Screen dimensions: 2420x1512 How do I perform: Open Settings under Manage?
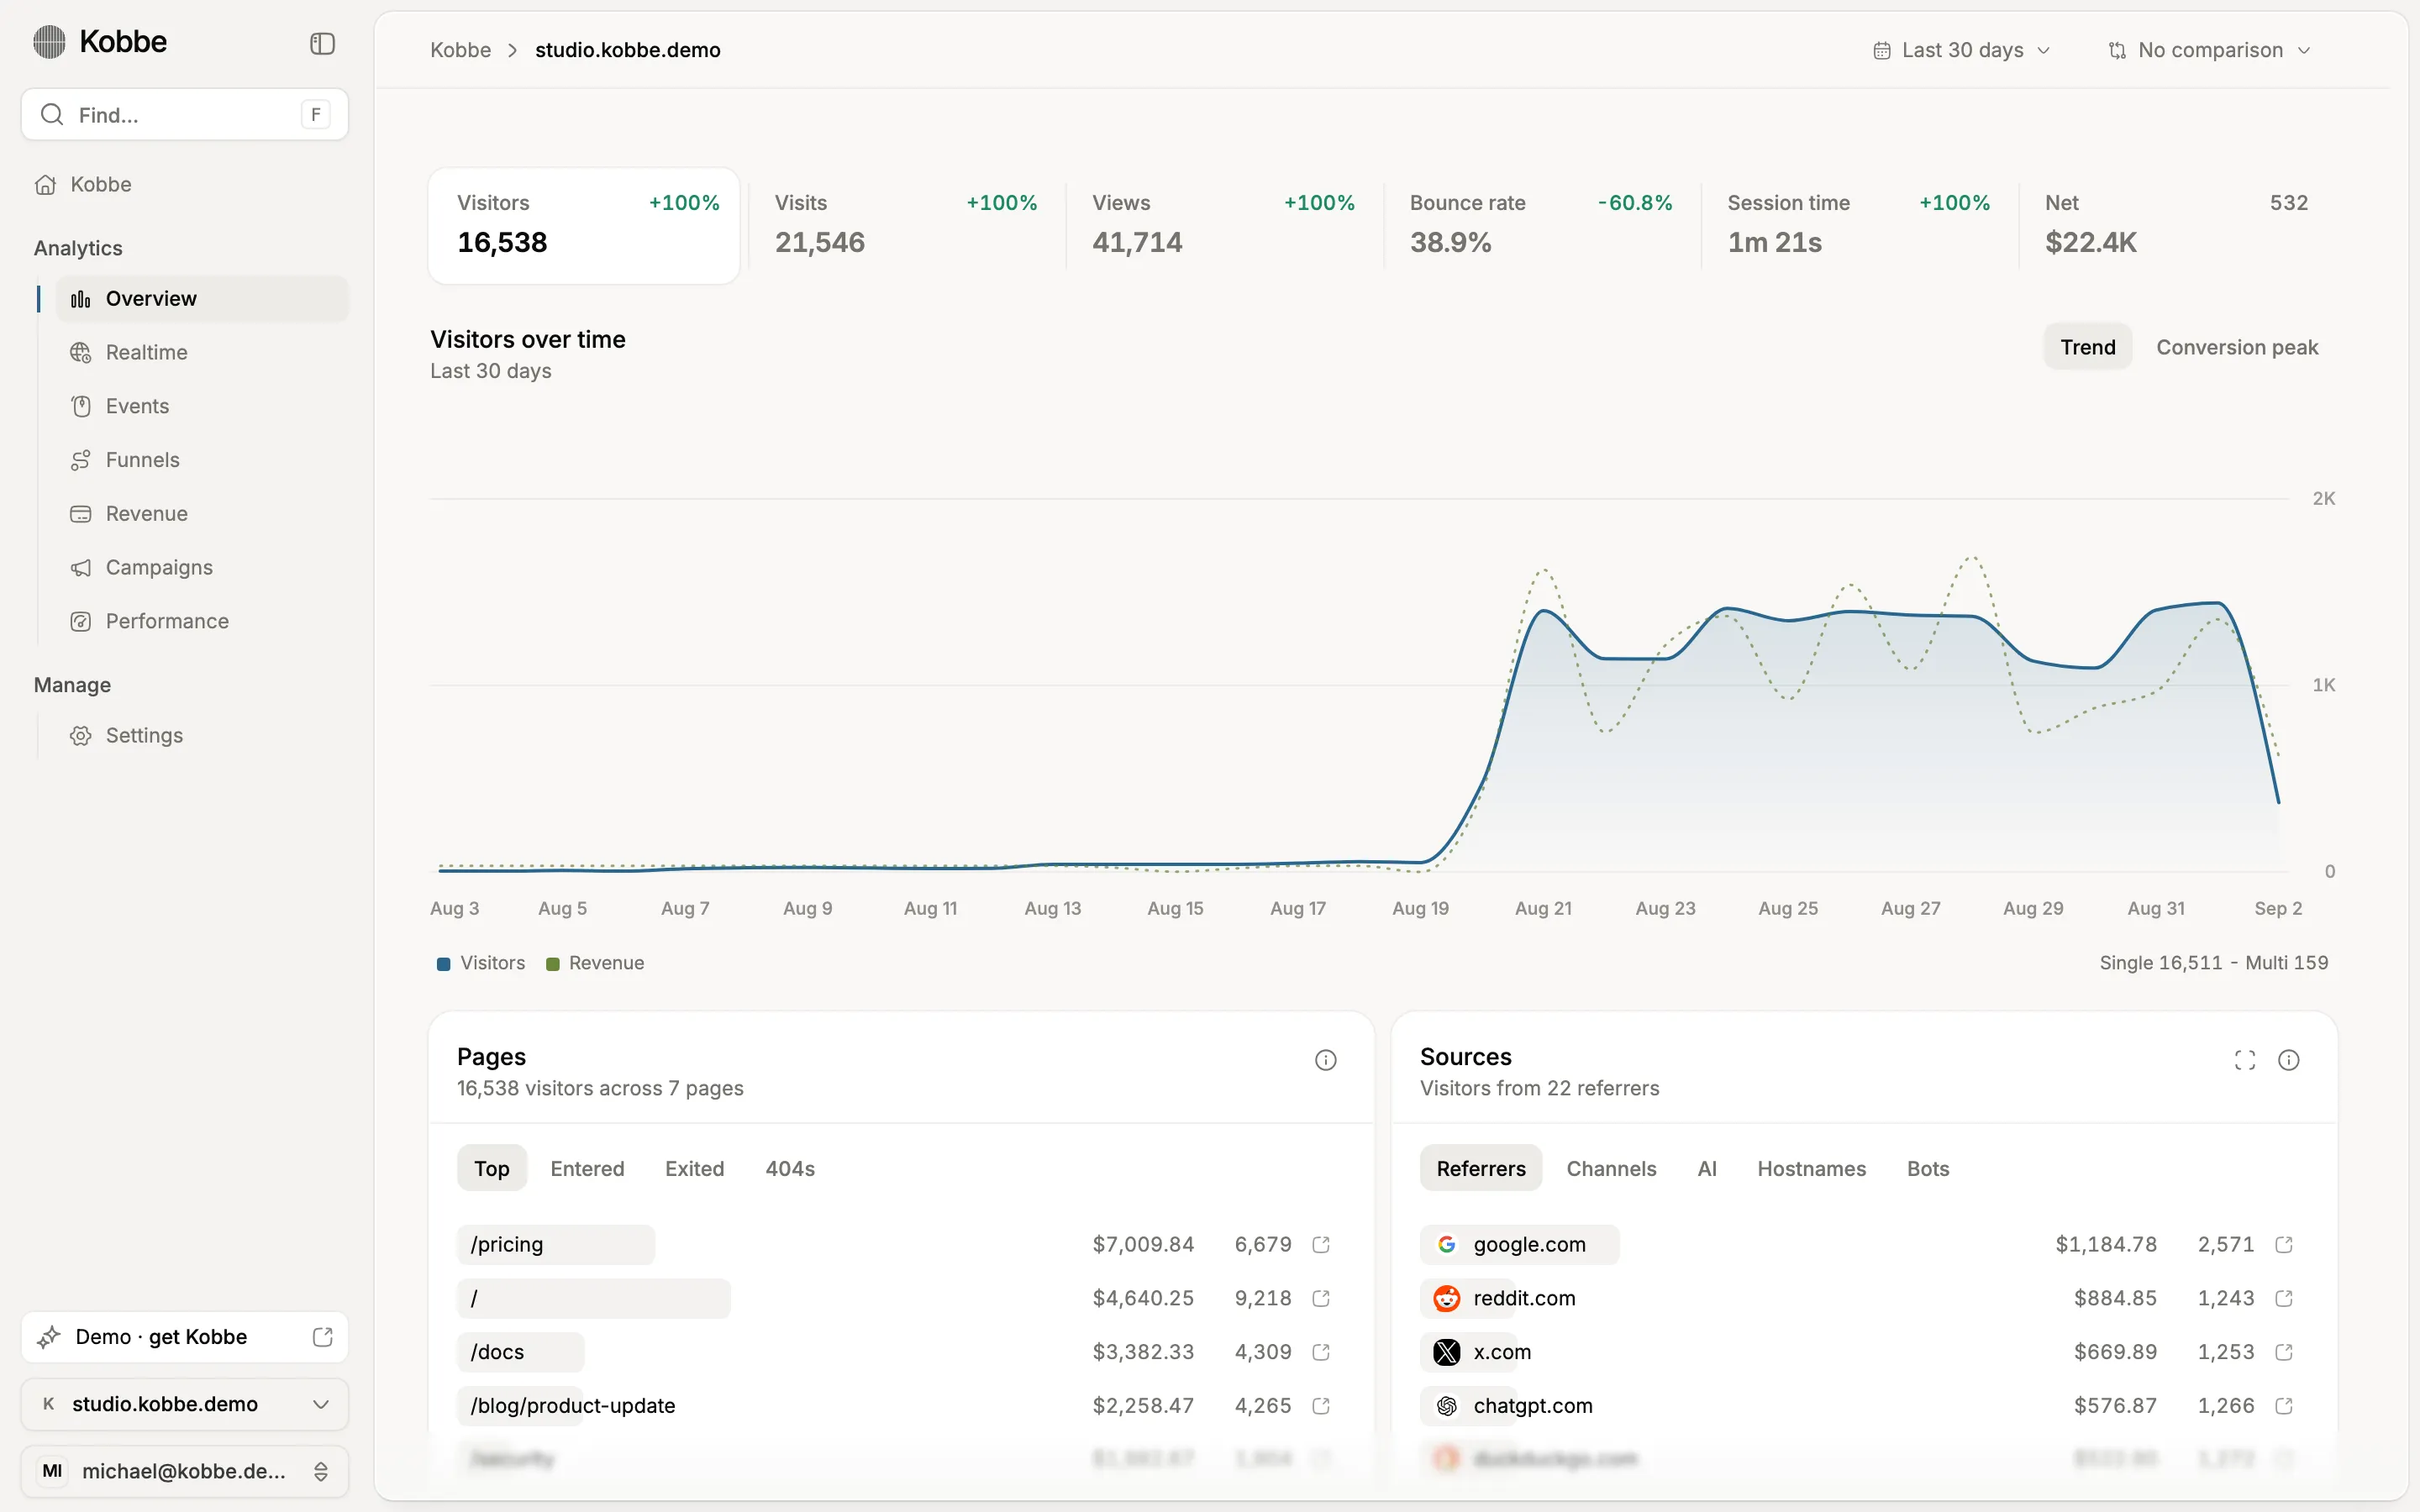tap(202, 735)
